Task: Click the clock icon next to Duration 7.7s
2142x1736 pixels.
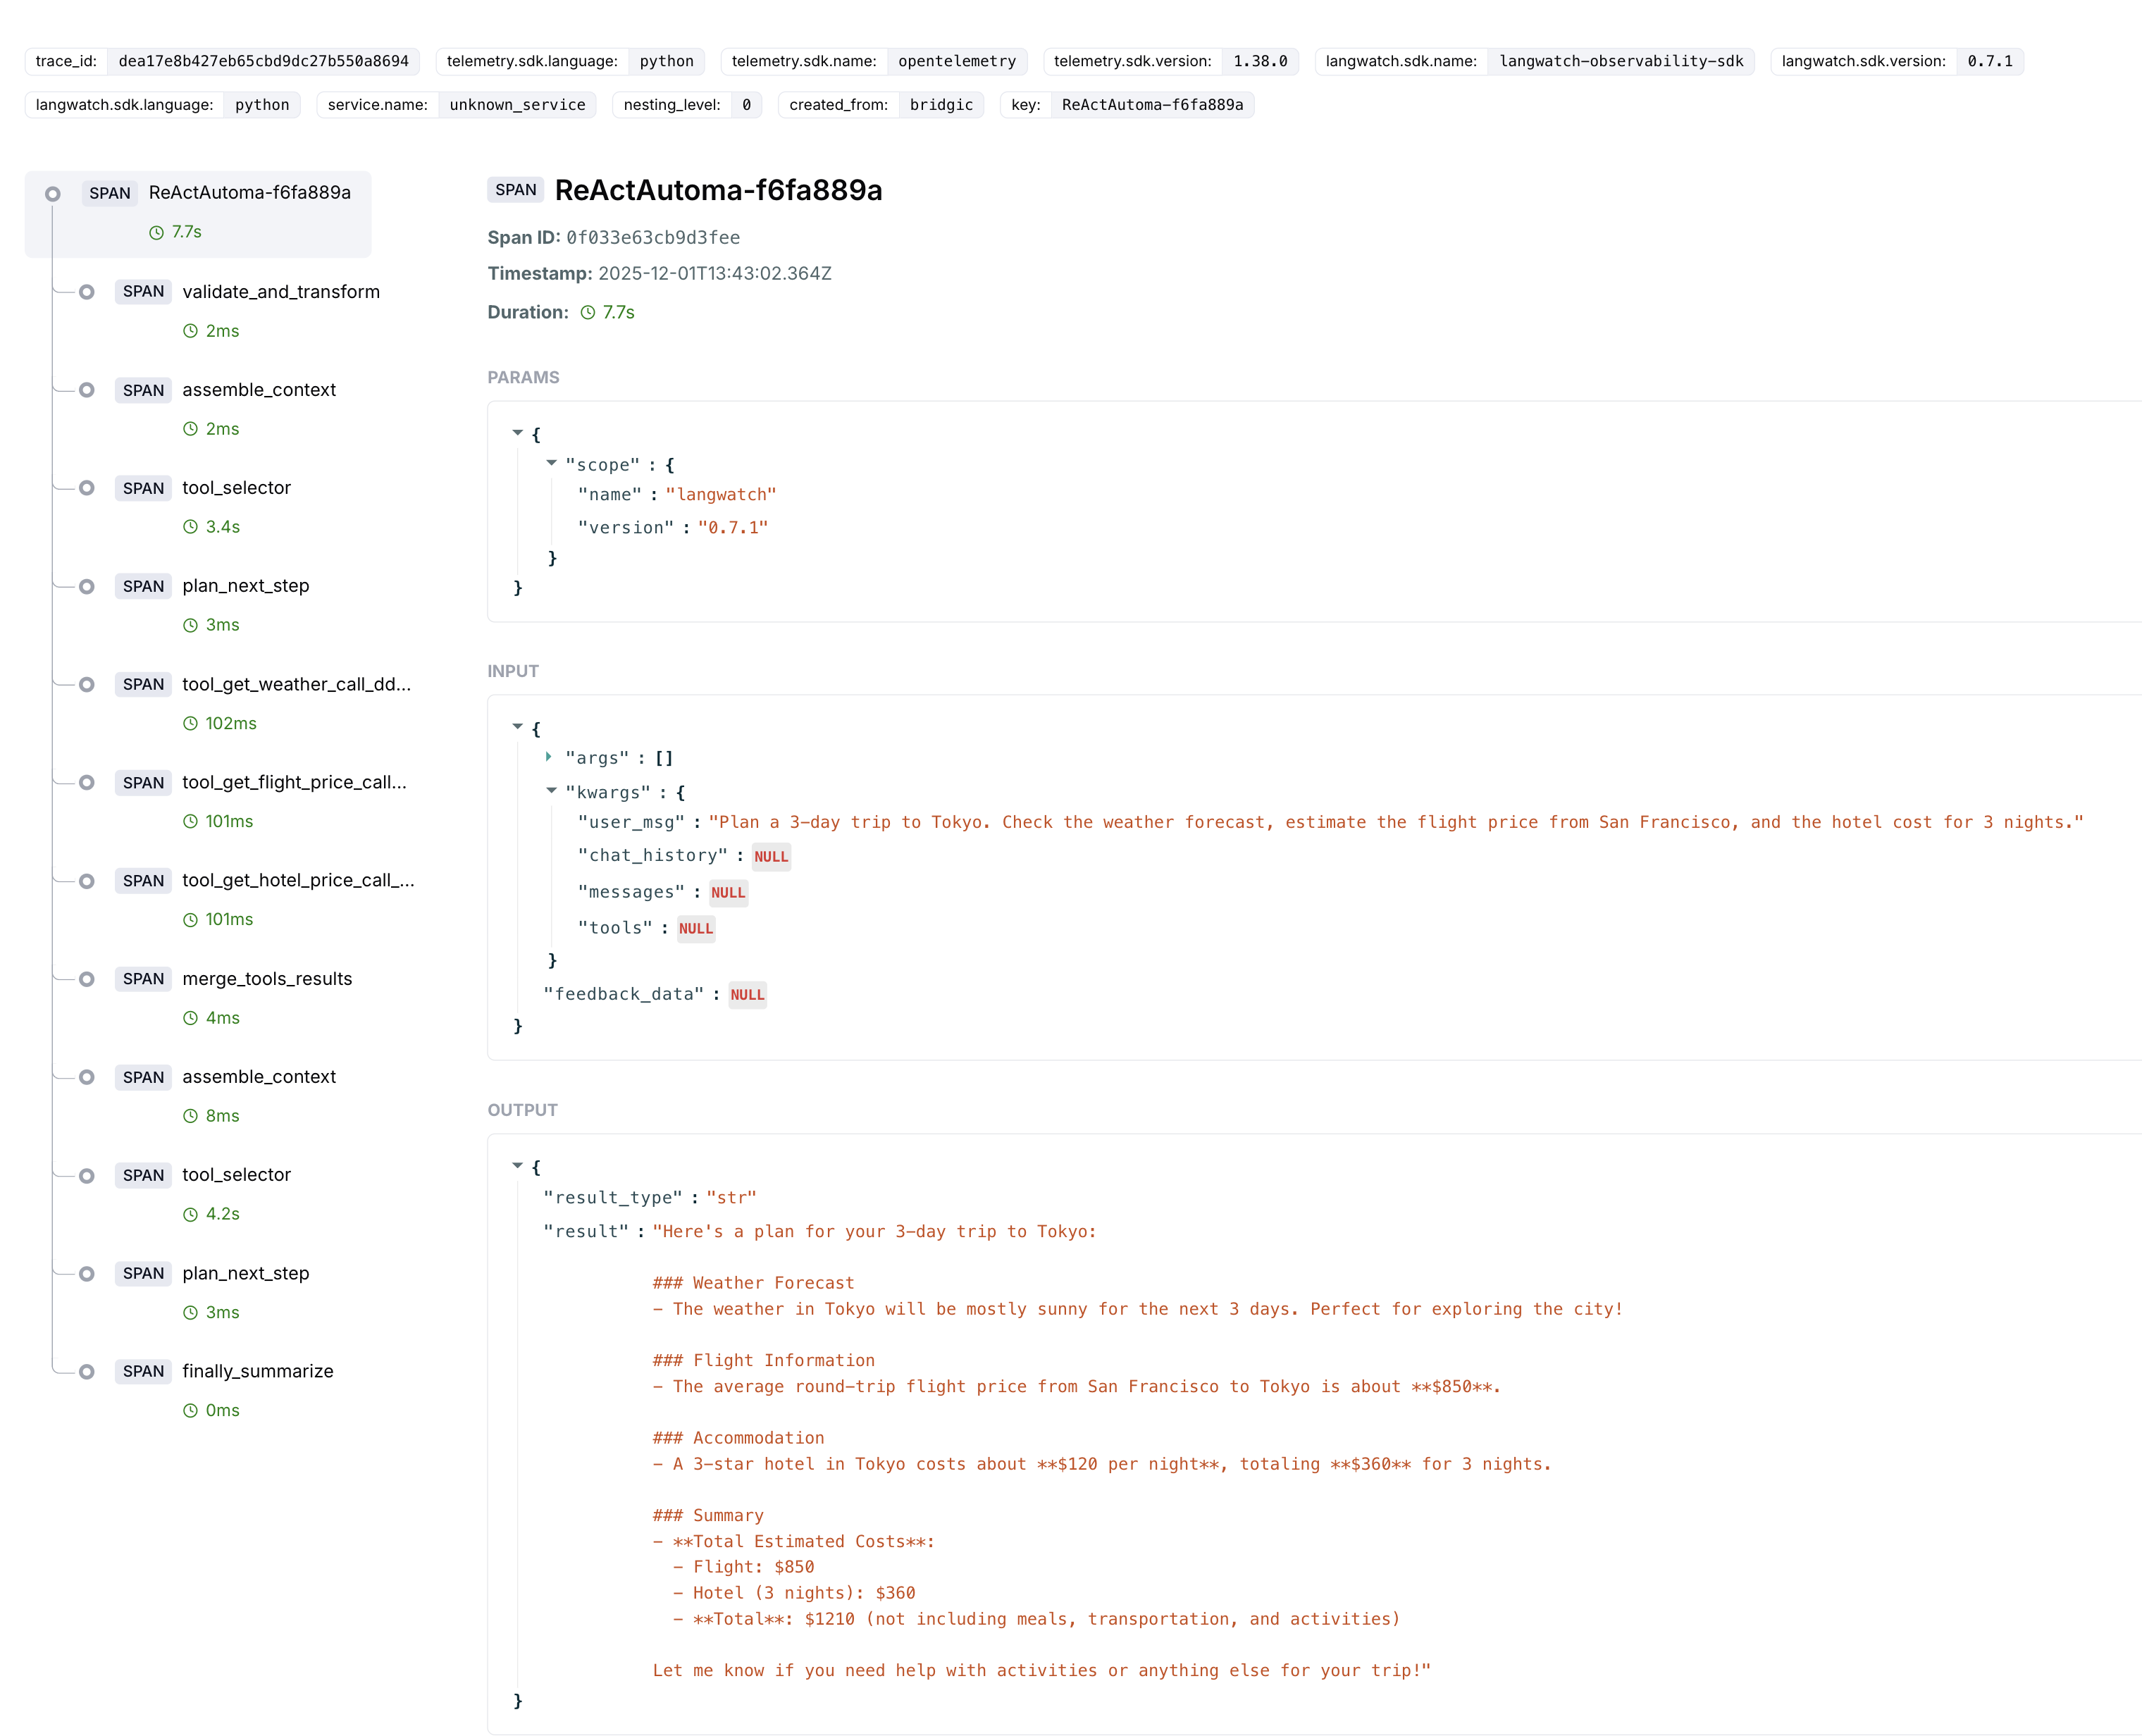Action: tap(588, 313)
